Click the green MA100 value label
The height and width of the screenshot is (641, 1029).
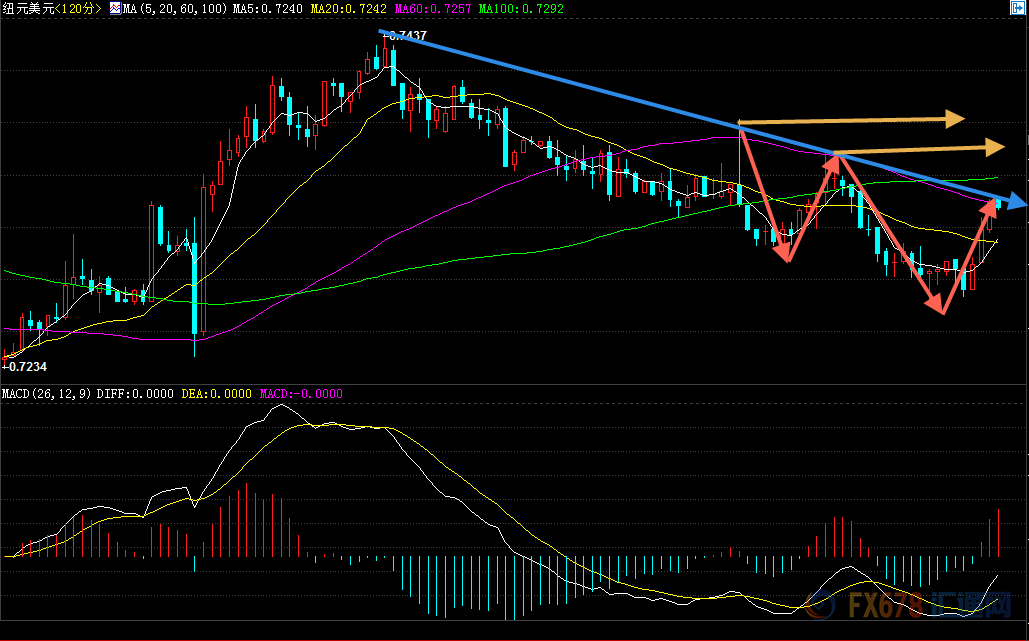pos(520,8)
